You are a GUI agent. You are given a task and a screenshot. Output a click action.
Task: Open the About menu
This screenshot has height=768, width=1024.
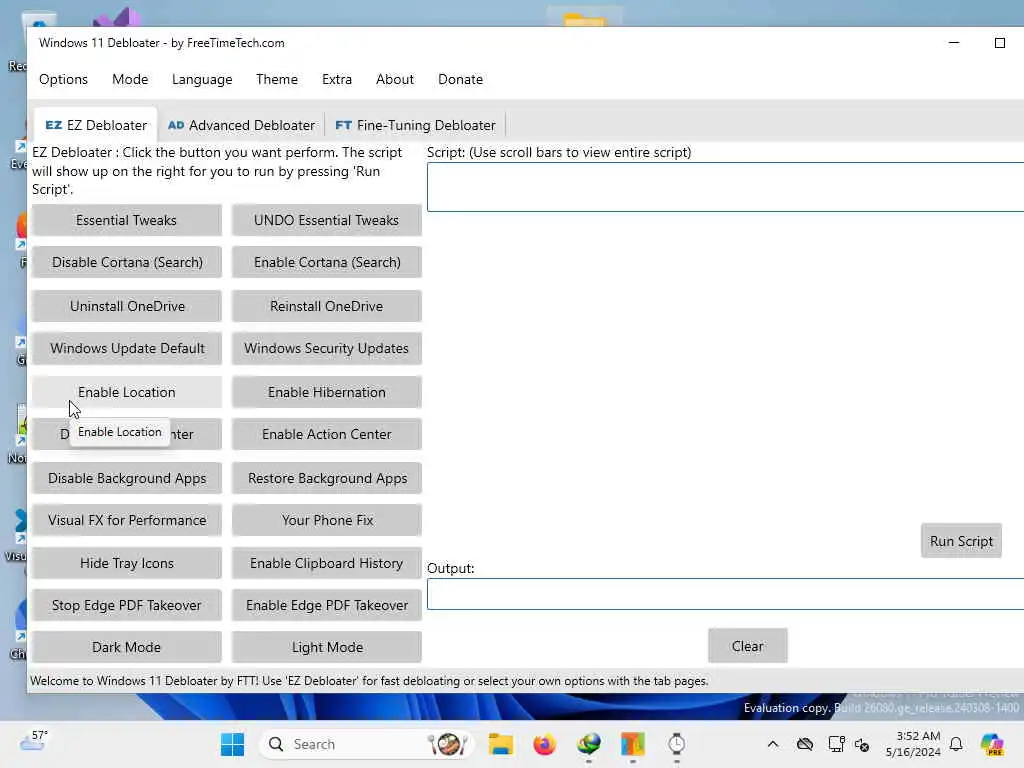(394, 80)
